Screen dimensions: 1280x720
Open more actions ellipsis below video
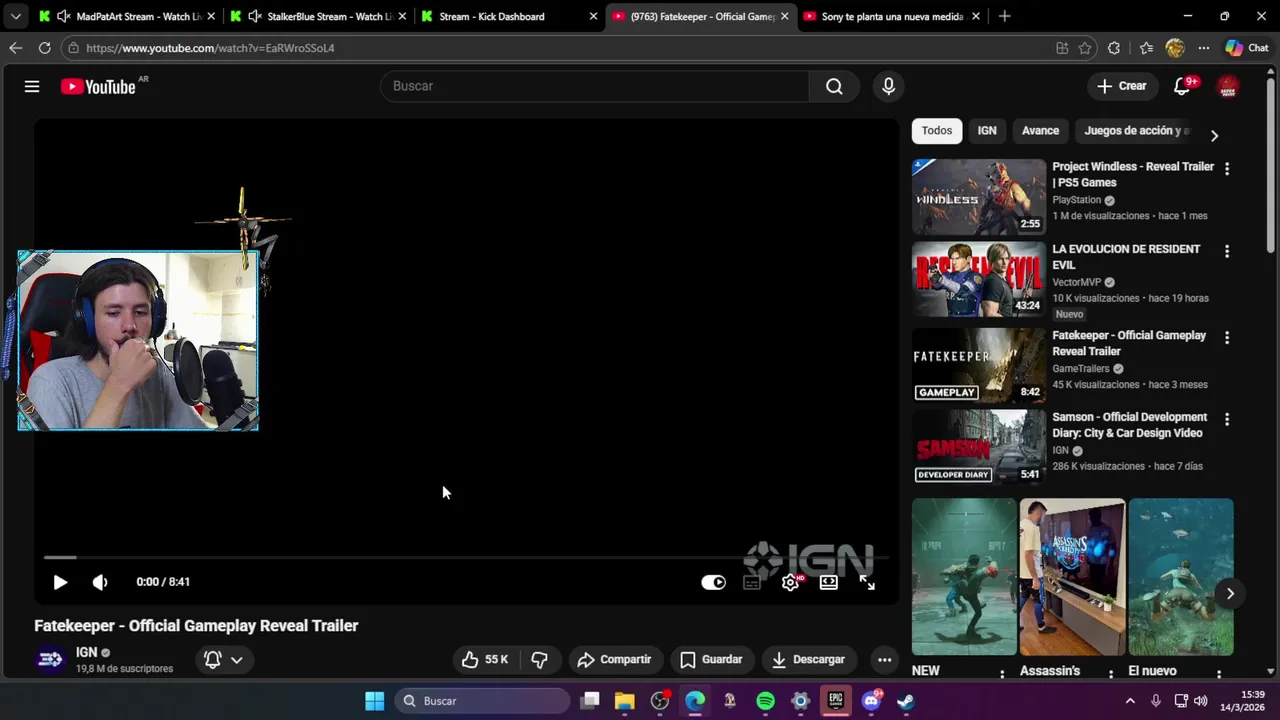[884, 659]
